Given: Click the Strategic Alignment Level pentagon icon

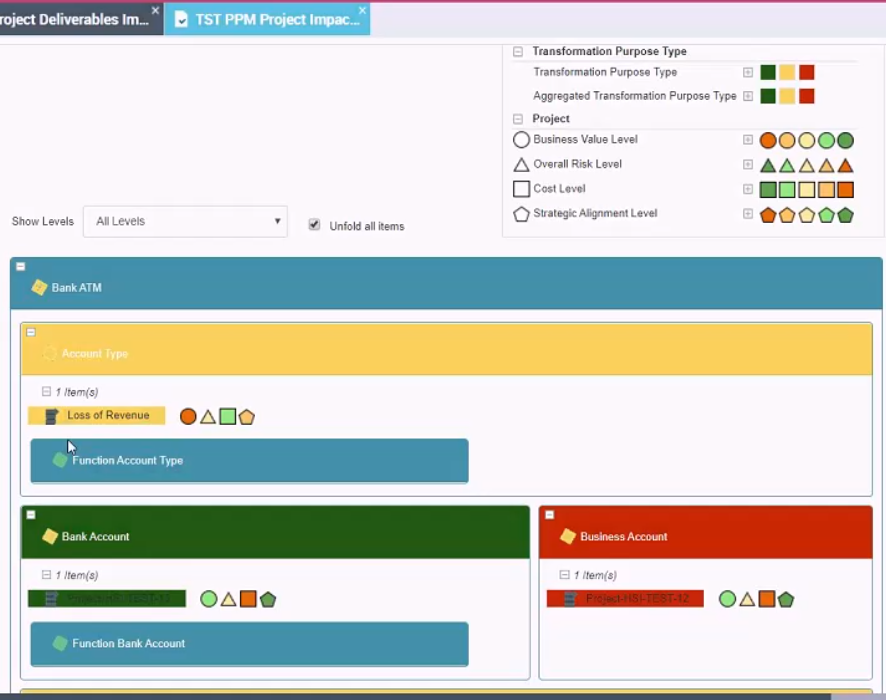Looking at the screenshot, I should click(x=521, y=214).
